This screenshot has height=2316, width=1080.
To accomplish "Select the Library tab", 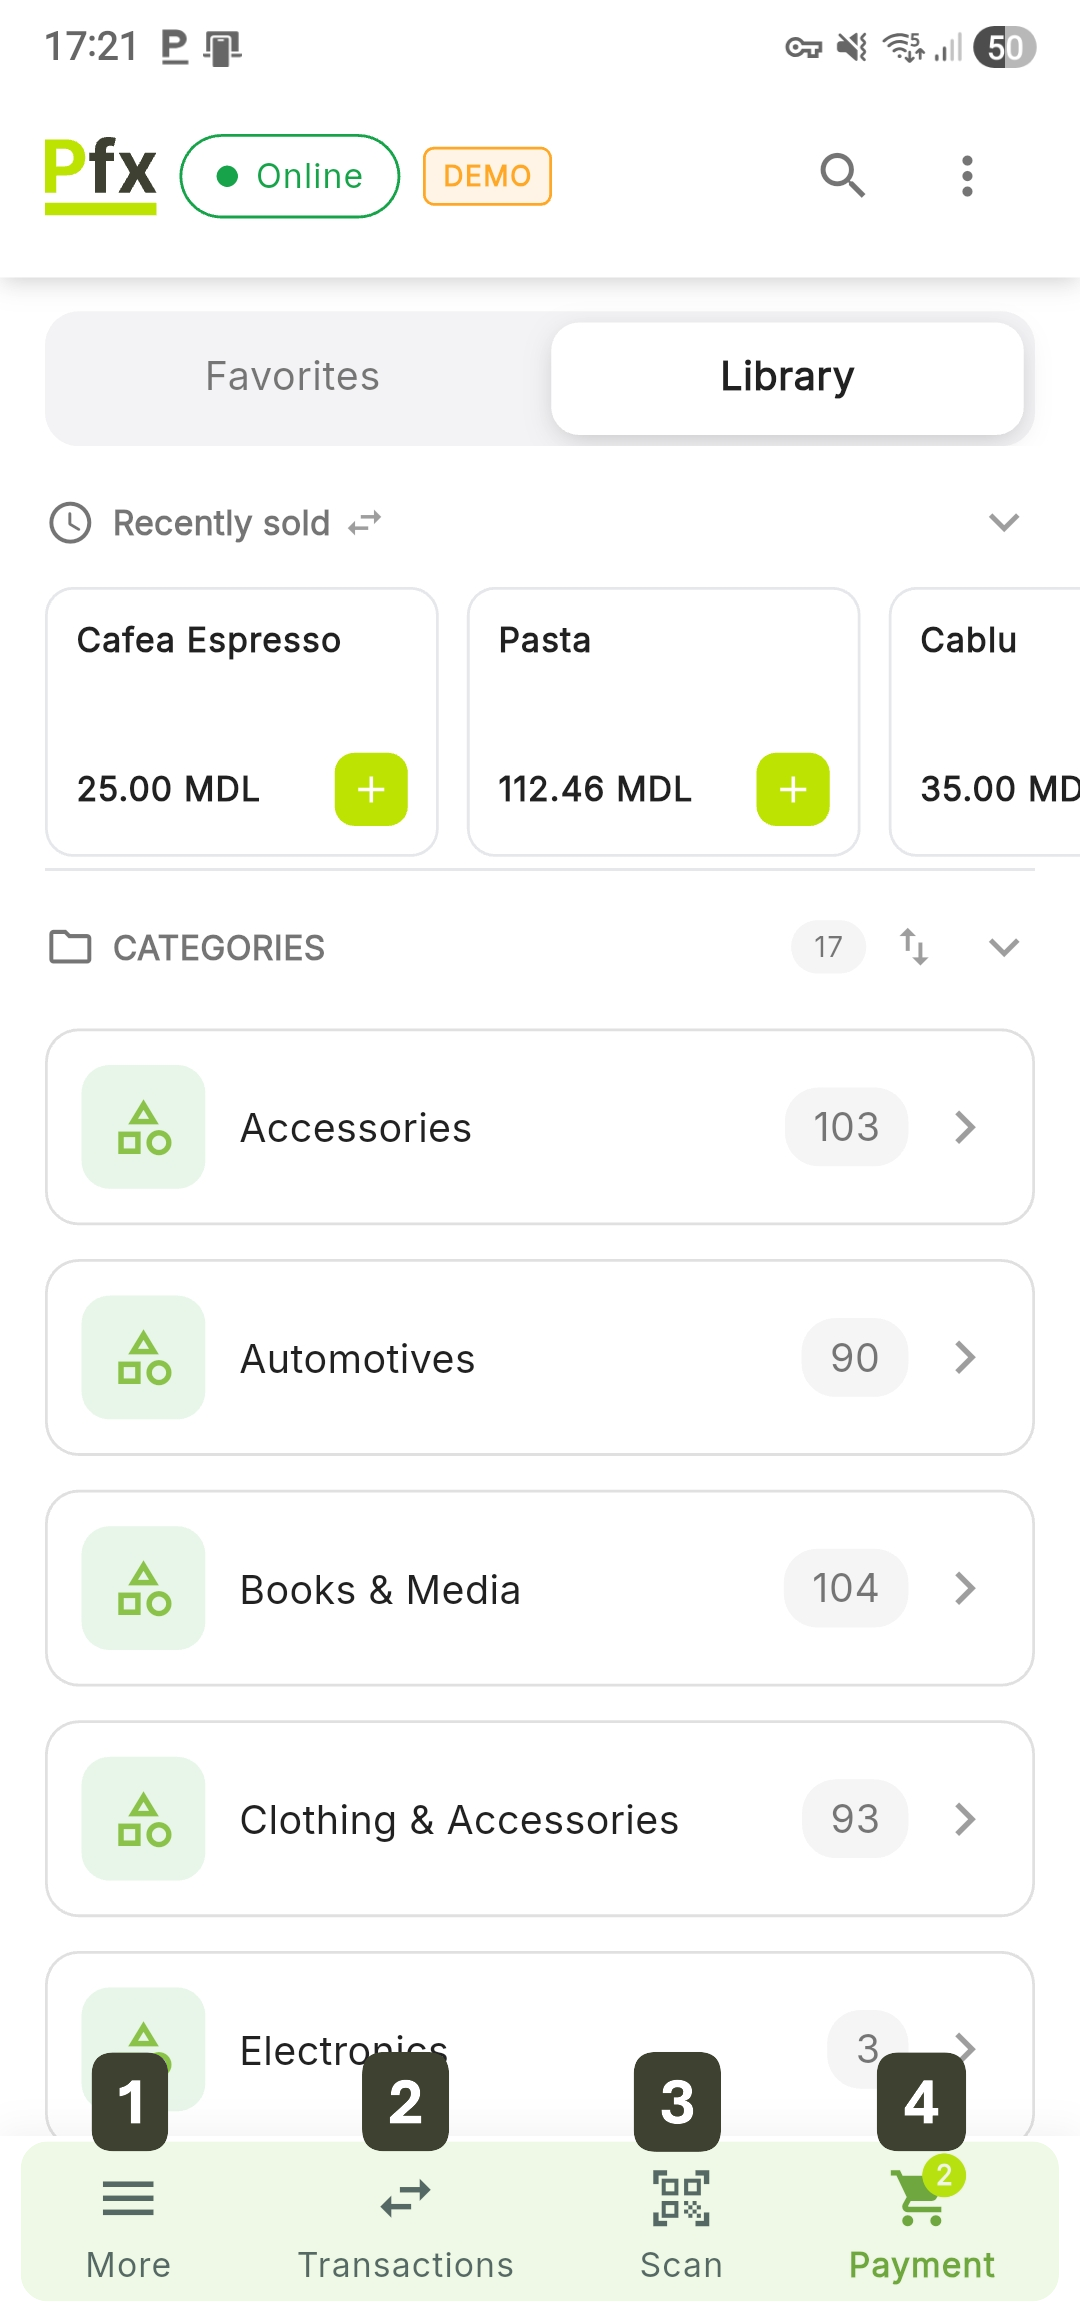I will pyautogui.click(x=787, y=377).
